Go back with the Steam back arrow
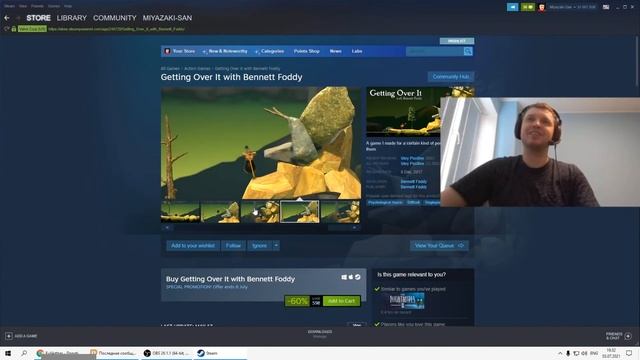640x360 pixels. pyautogui.click(x=7, y=18)
